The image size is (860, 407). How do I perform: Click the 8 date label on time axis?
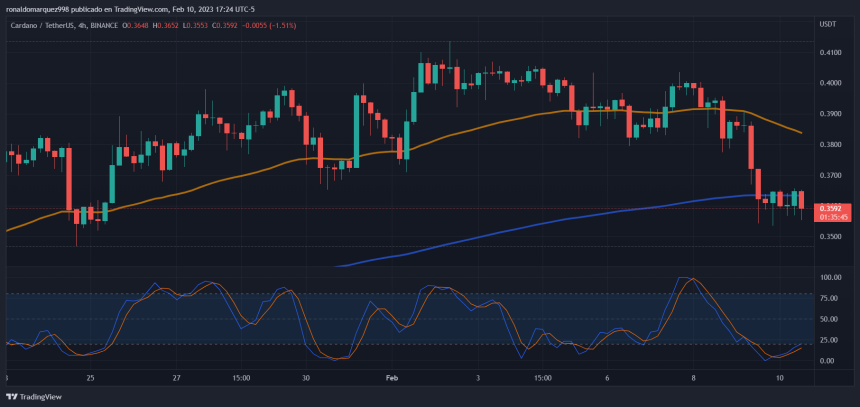click(x=693, y=378)
